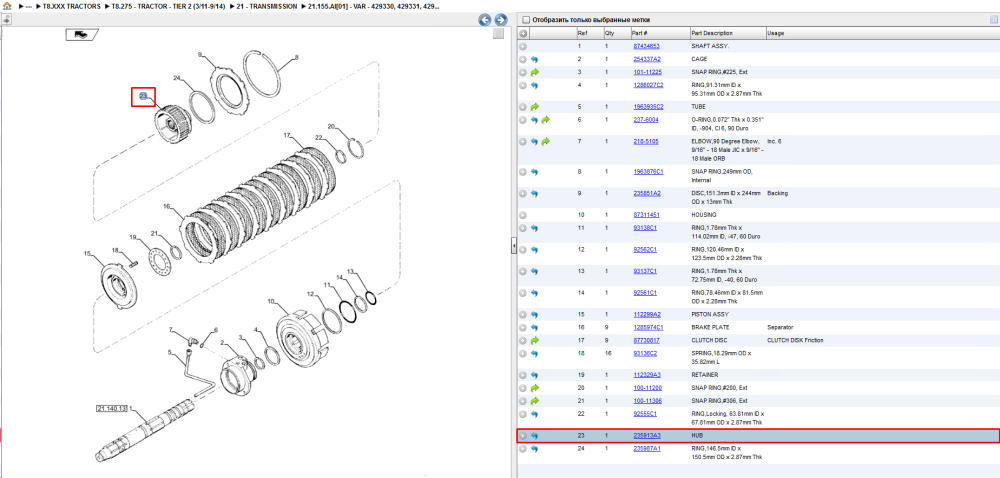Select the 'CLUTCH DISK Friction' usage text
Image resolution: width=1000 pixels, height=478 pixels.
[x=795, y=340]
